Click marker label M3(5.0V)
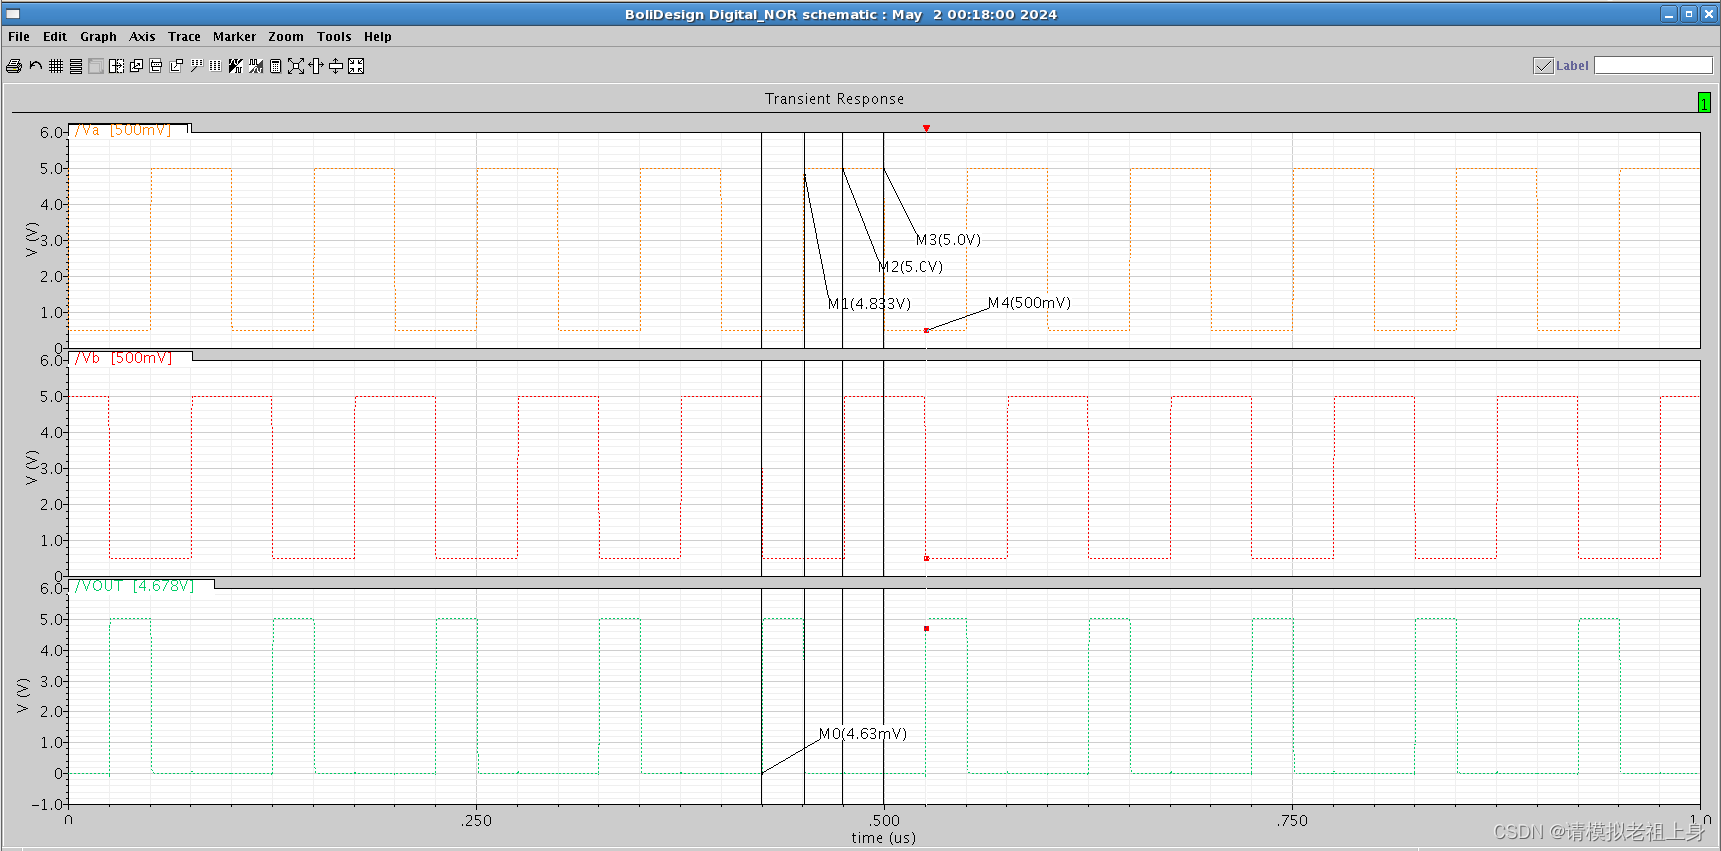 [948, 240]
